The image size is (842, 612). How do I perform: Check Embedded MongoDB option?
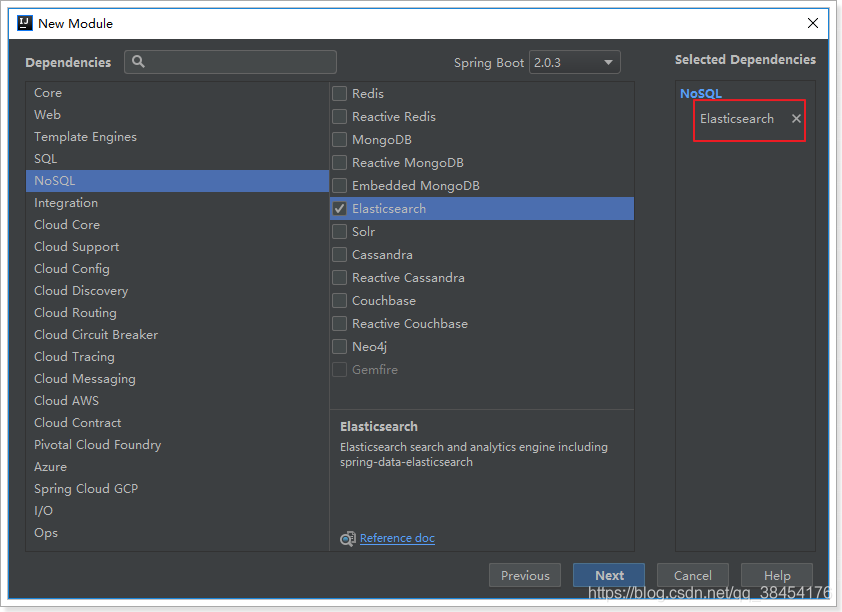[x=339, y=186]
